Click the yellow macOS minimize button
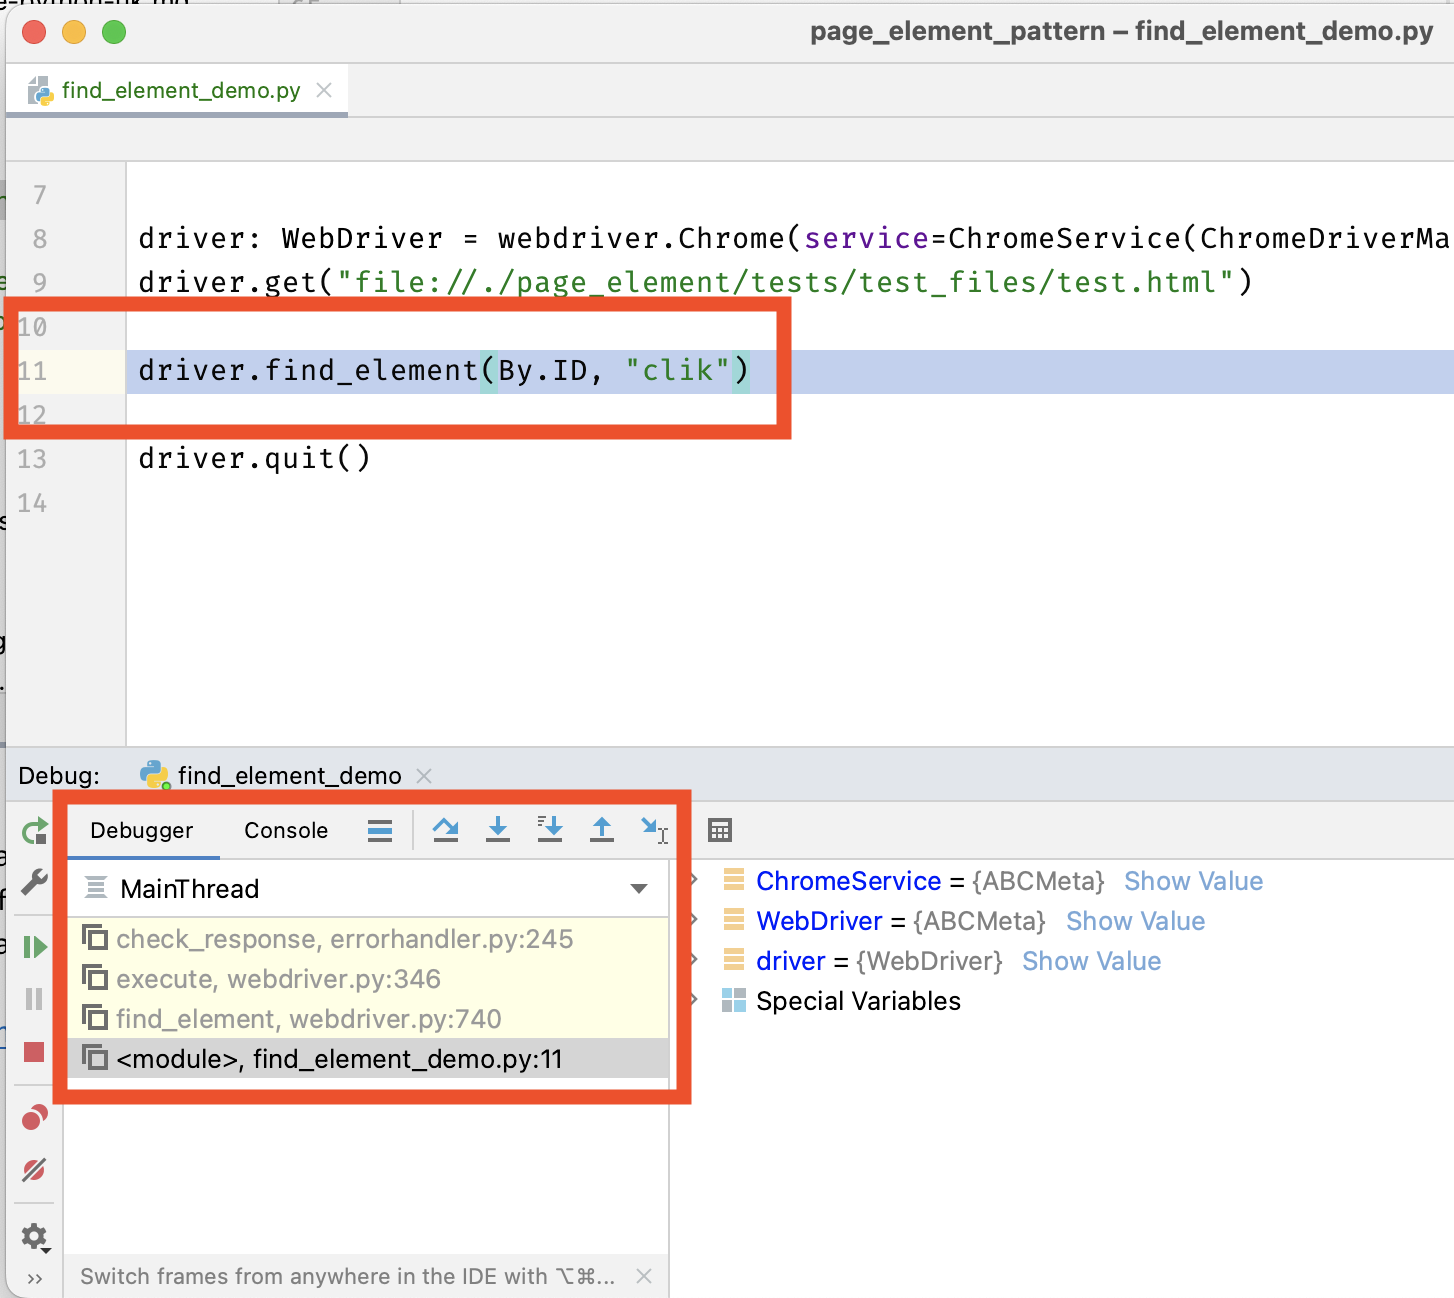Viewport: 1454px width, 1298px height. coord(74,32)
